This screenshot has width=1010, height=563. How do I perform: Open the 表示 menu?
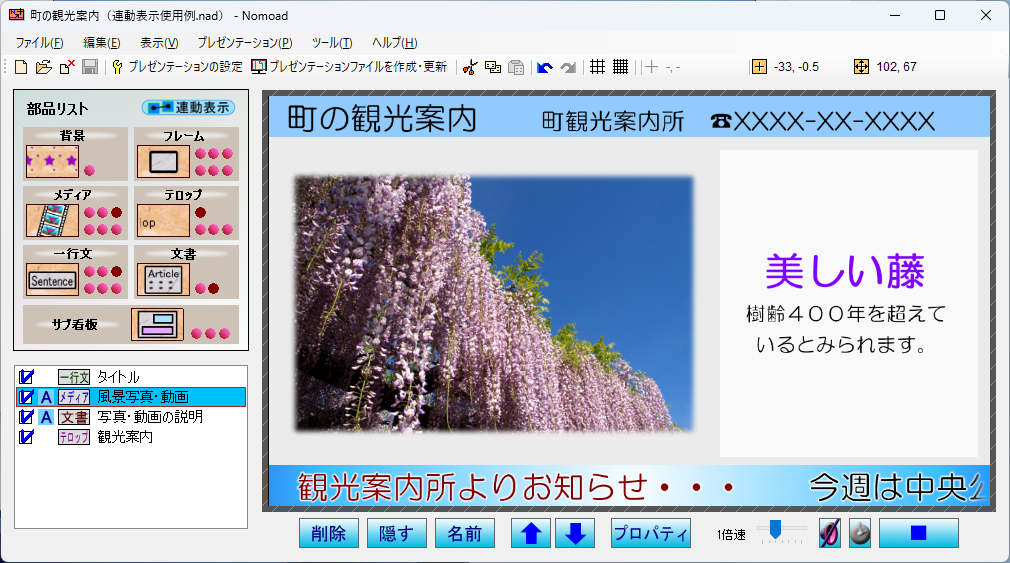click(x=159, y=43)
